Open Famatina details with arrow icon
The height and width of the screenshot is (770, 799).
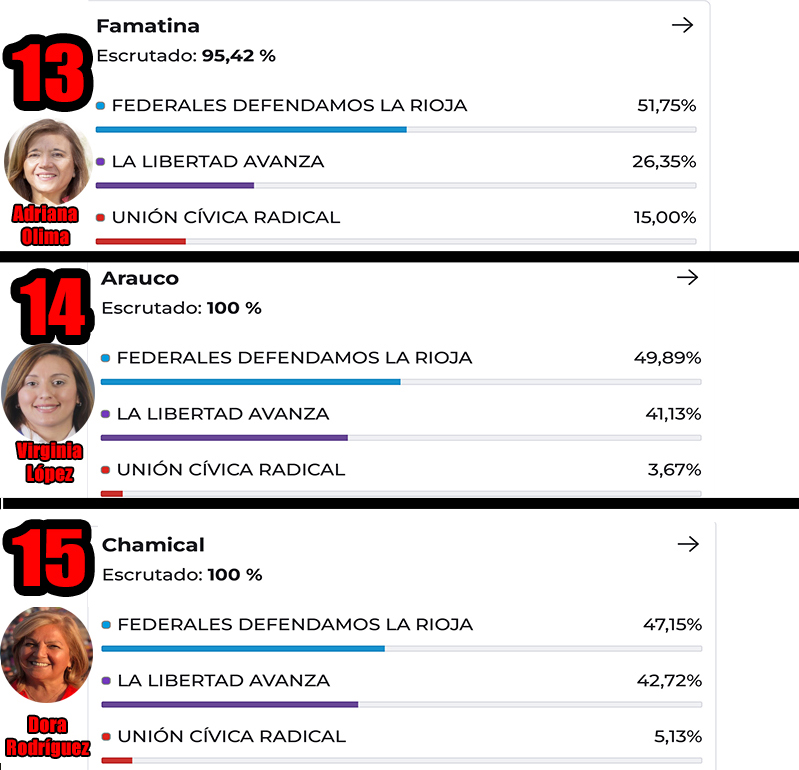pyautogui.click(x=682, y=26)
